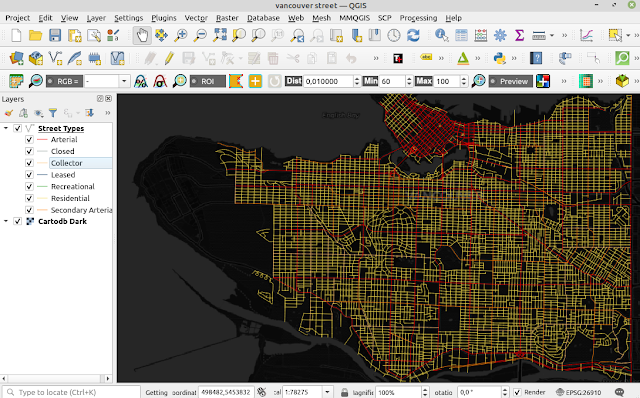
Task: Click the Zoom Full extent icon
Action: [x=220, y=36]
